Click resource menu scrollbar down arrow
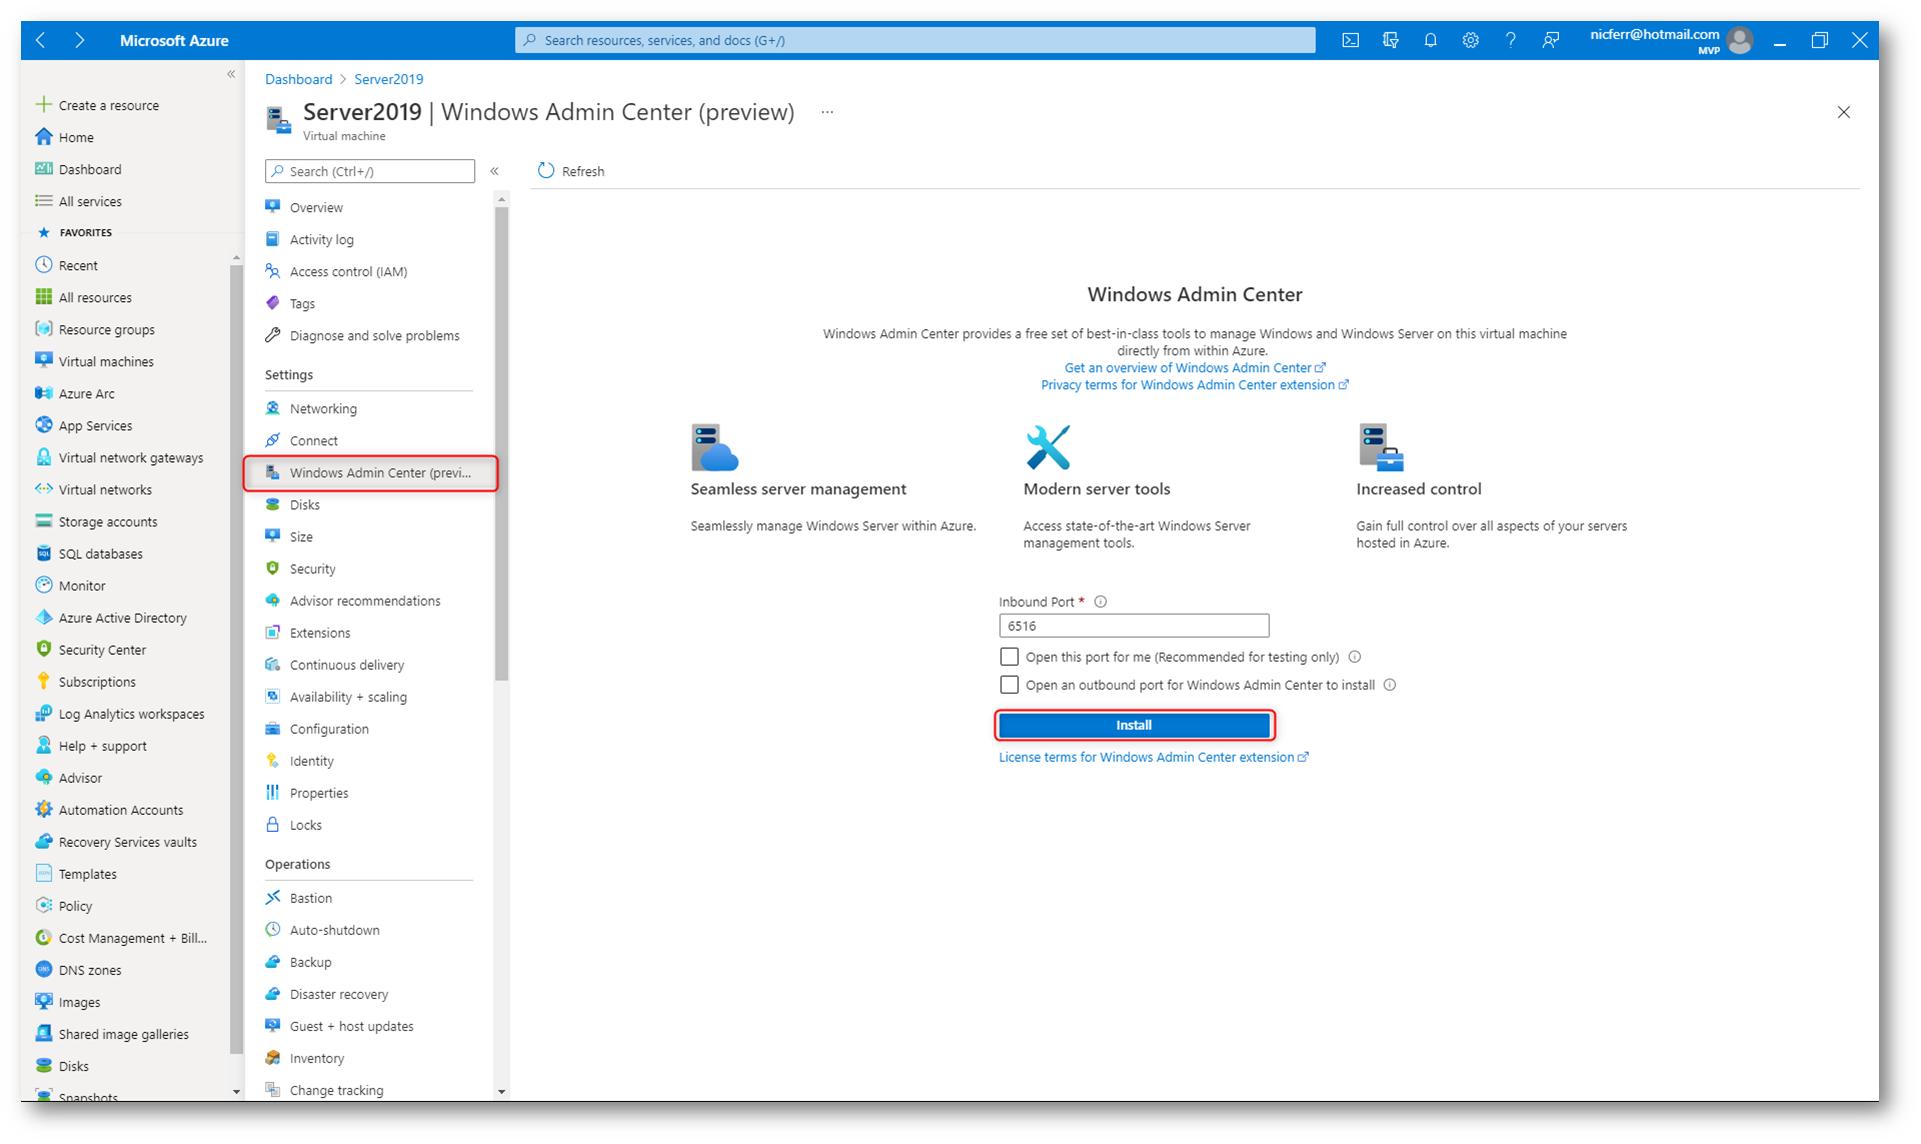 click(x=501, y=1091)
